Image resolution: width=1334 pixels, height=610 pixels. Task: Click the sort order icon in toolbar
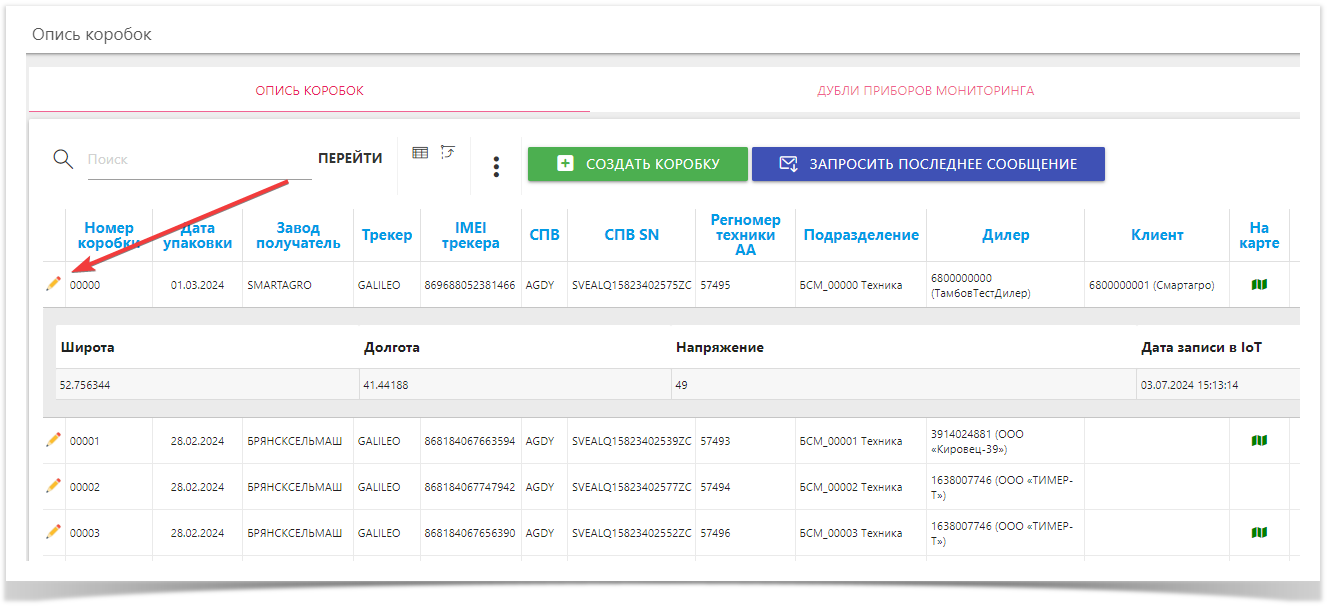tap(448, 152)
